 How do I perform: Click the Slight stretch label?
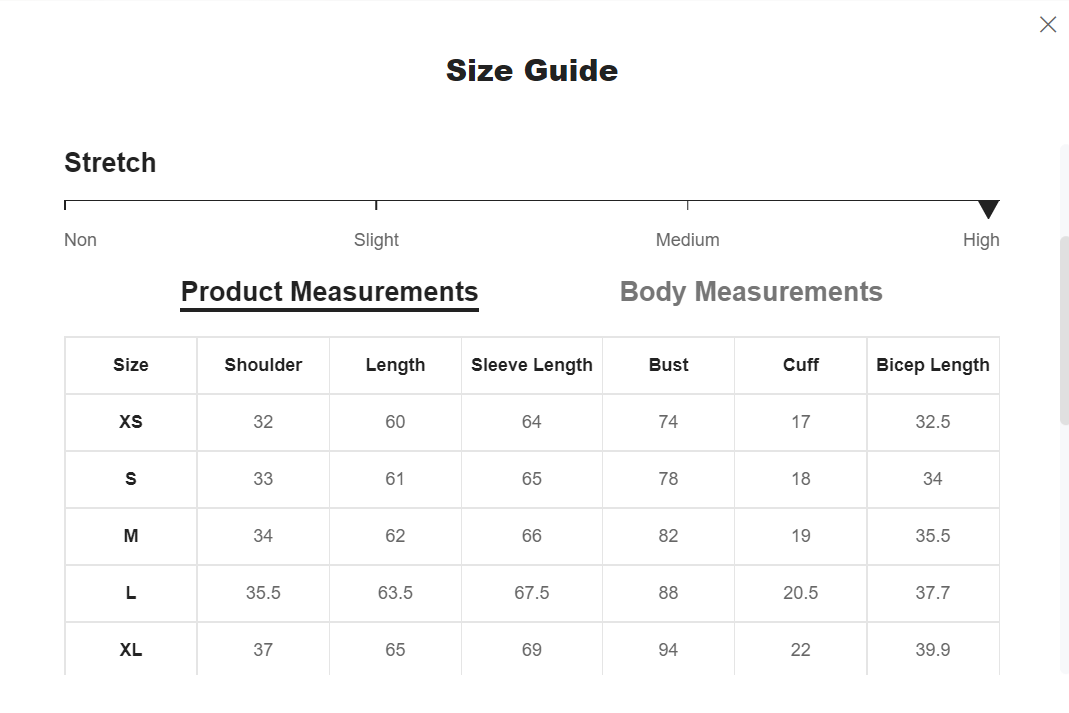(x=376, y=240)
